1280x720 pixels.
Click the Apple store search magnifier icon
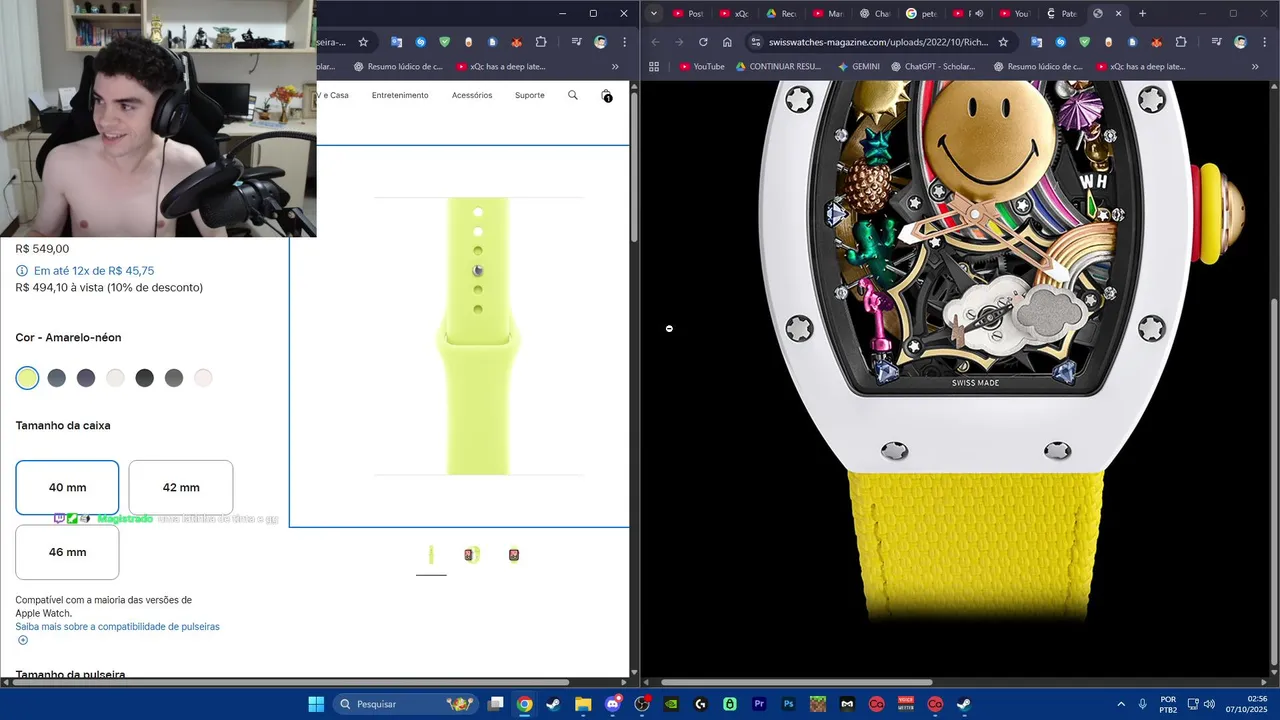[x=573, y=95]
